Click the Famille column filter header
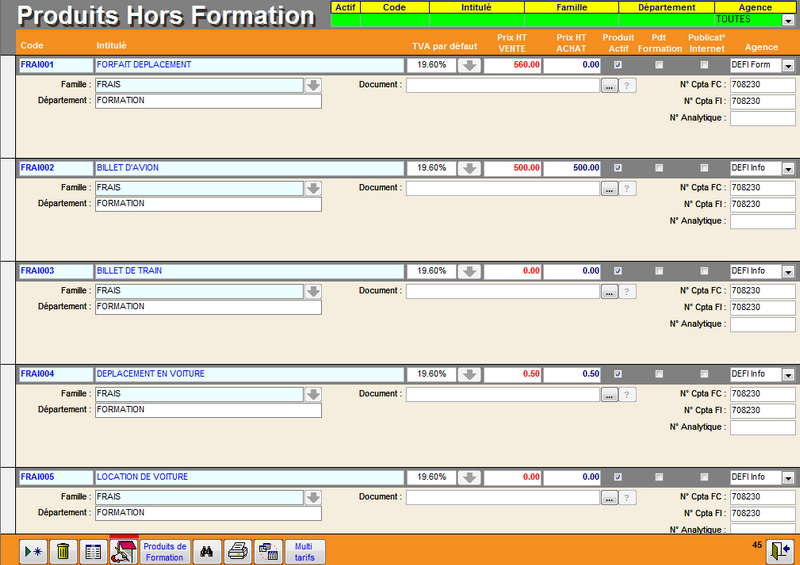 coord(571,7)
